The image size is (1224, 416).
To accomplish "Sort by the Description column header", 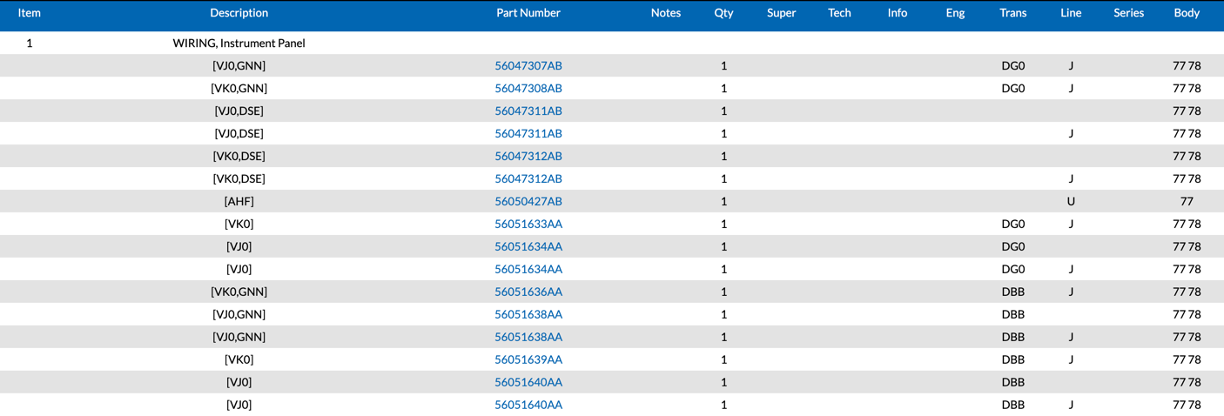I will pyautogui.click(x=239, y=13).
